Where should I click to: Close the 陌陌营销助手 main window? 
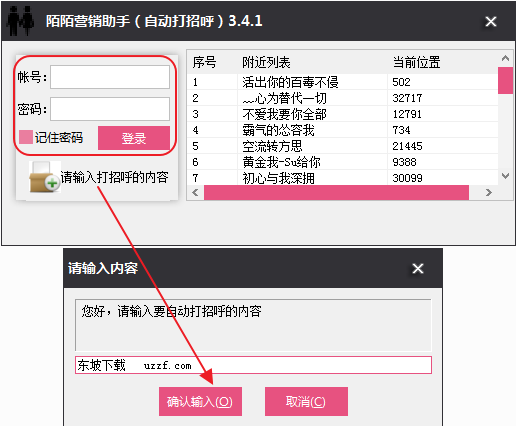click(491, 22)
